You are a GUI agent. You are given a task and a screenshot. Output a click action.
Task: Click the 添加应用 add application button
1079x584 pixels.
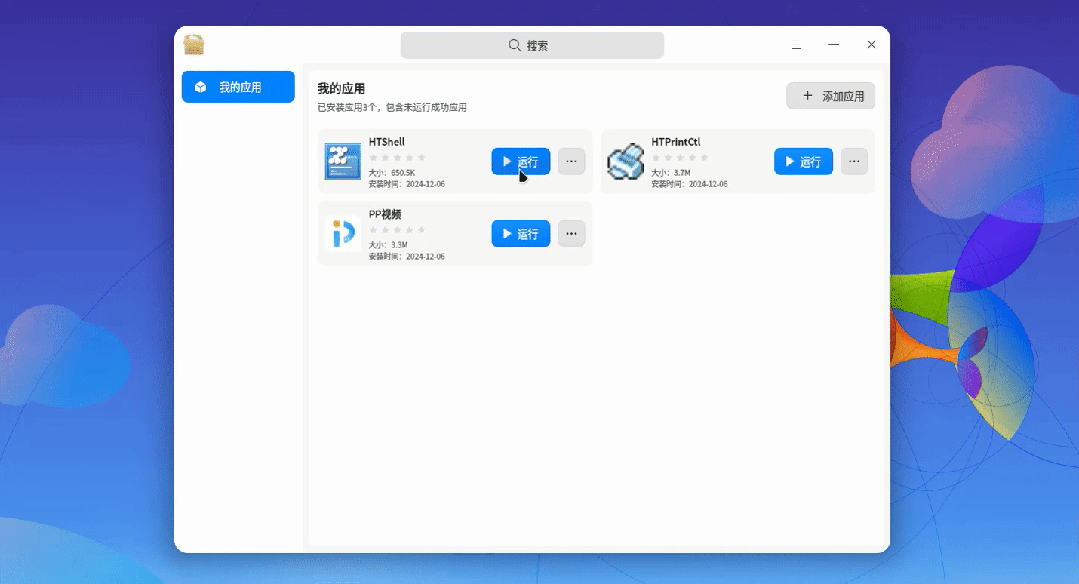click(831, 96)
